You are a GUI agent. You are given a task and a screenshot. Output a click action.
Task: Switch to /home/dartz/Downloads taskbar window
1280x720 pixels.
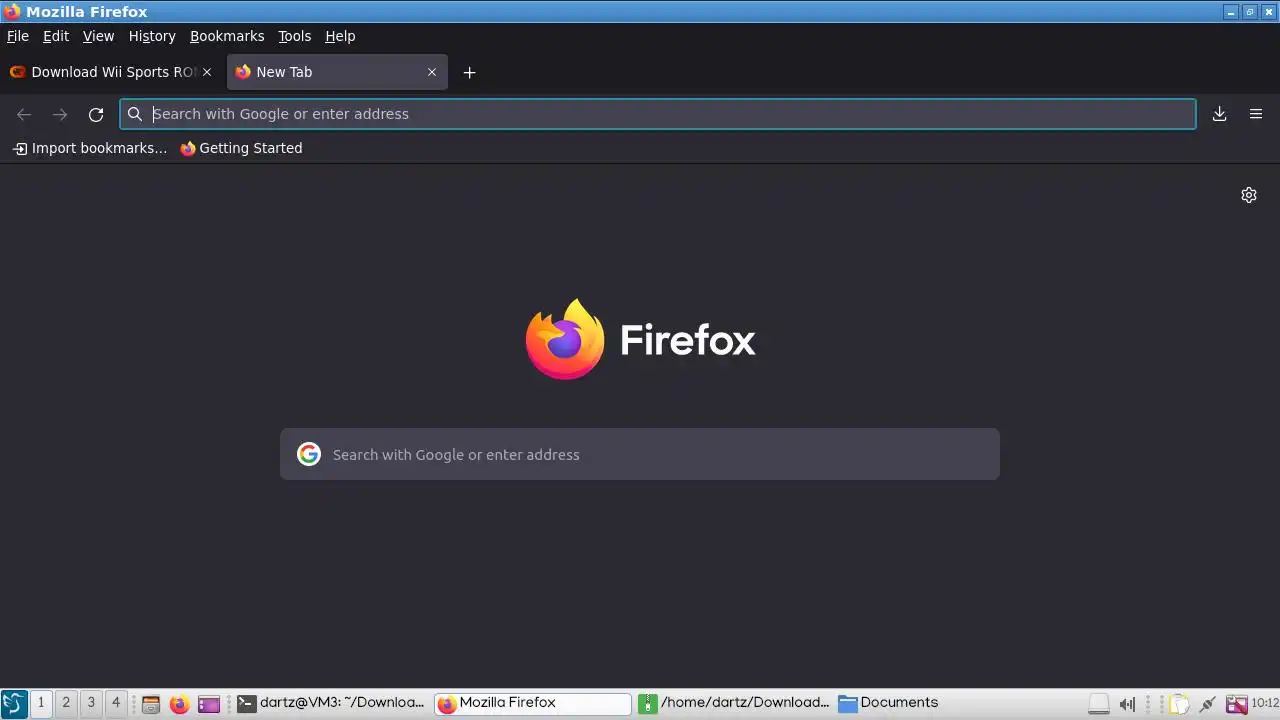pos(734,703)
